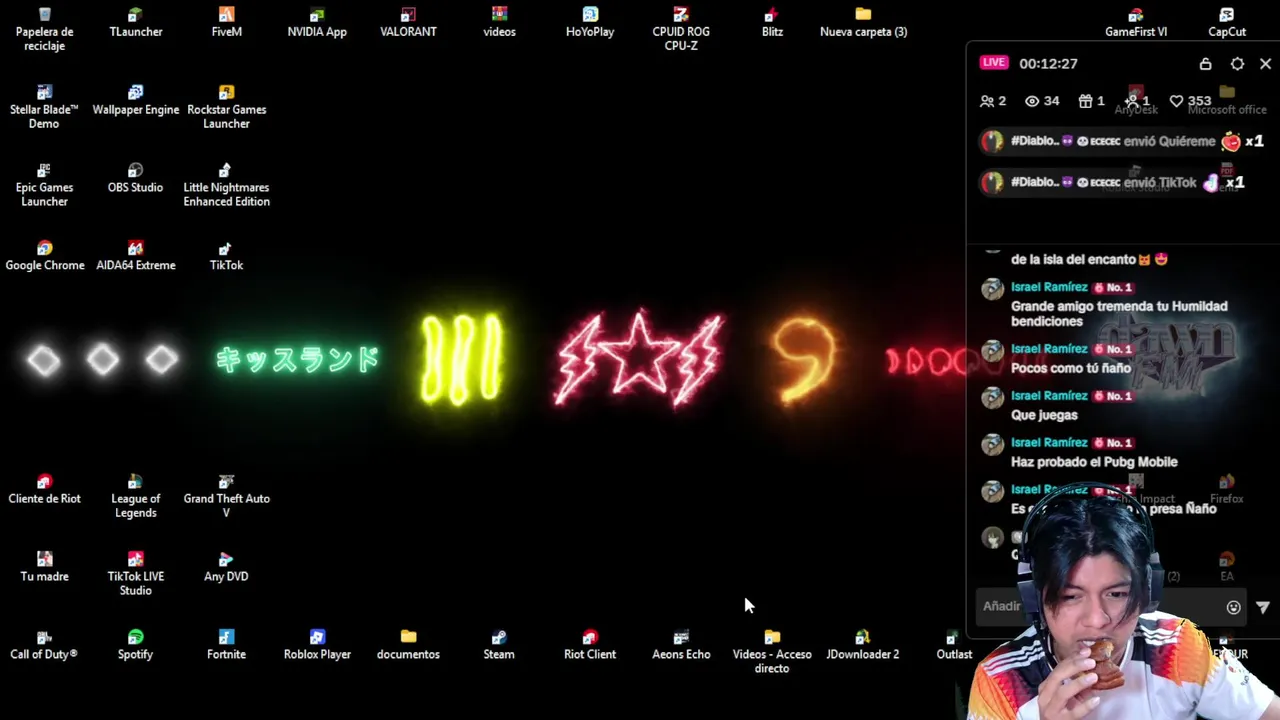Launch HoYoPlay from desktop

coord(590,22)
